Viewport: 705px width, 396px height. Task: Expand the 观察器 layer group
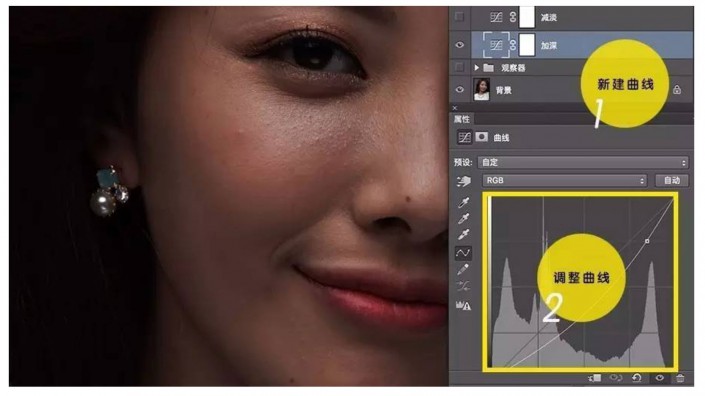(476, 68)
